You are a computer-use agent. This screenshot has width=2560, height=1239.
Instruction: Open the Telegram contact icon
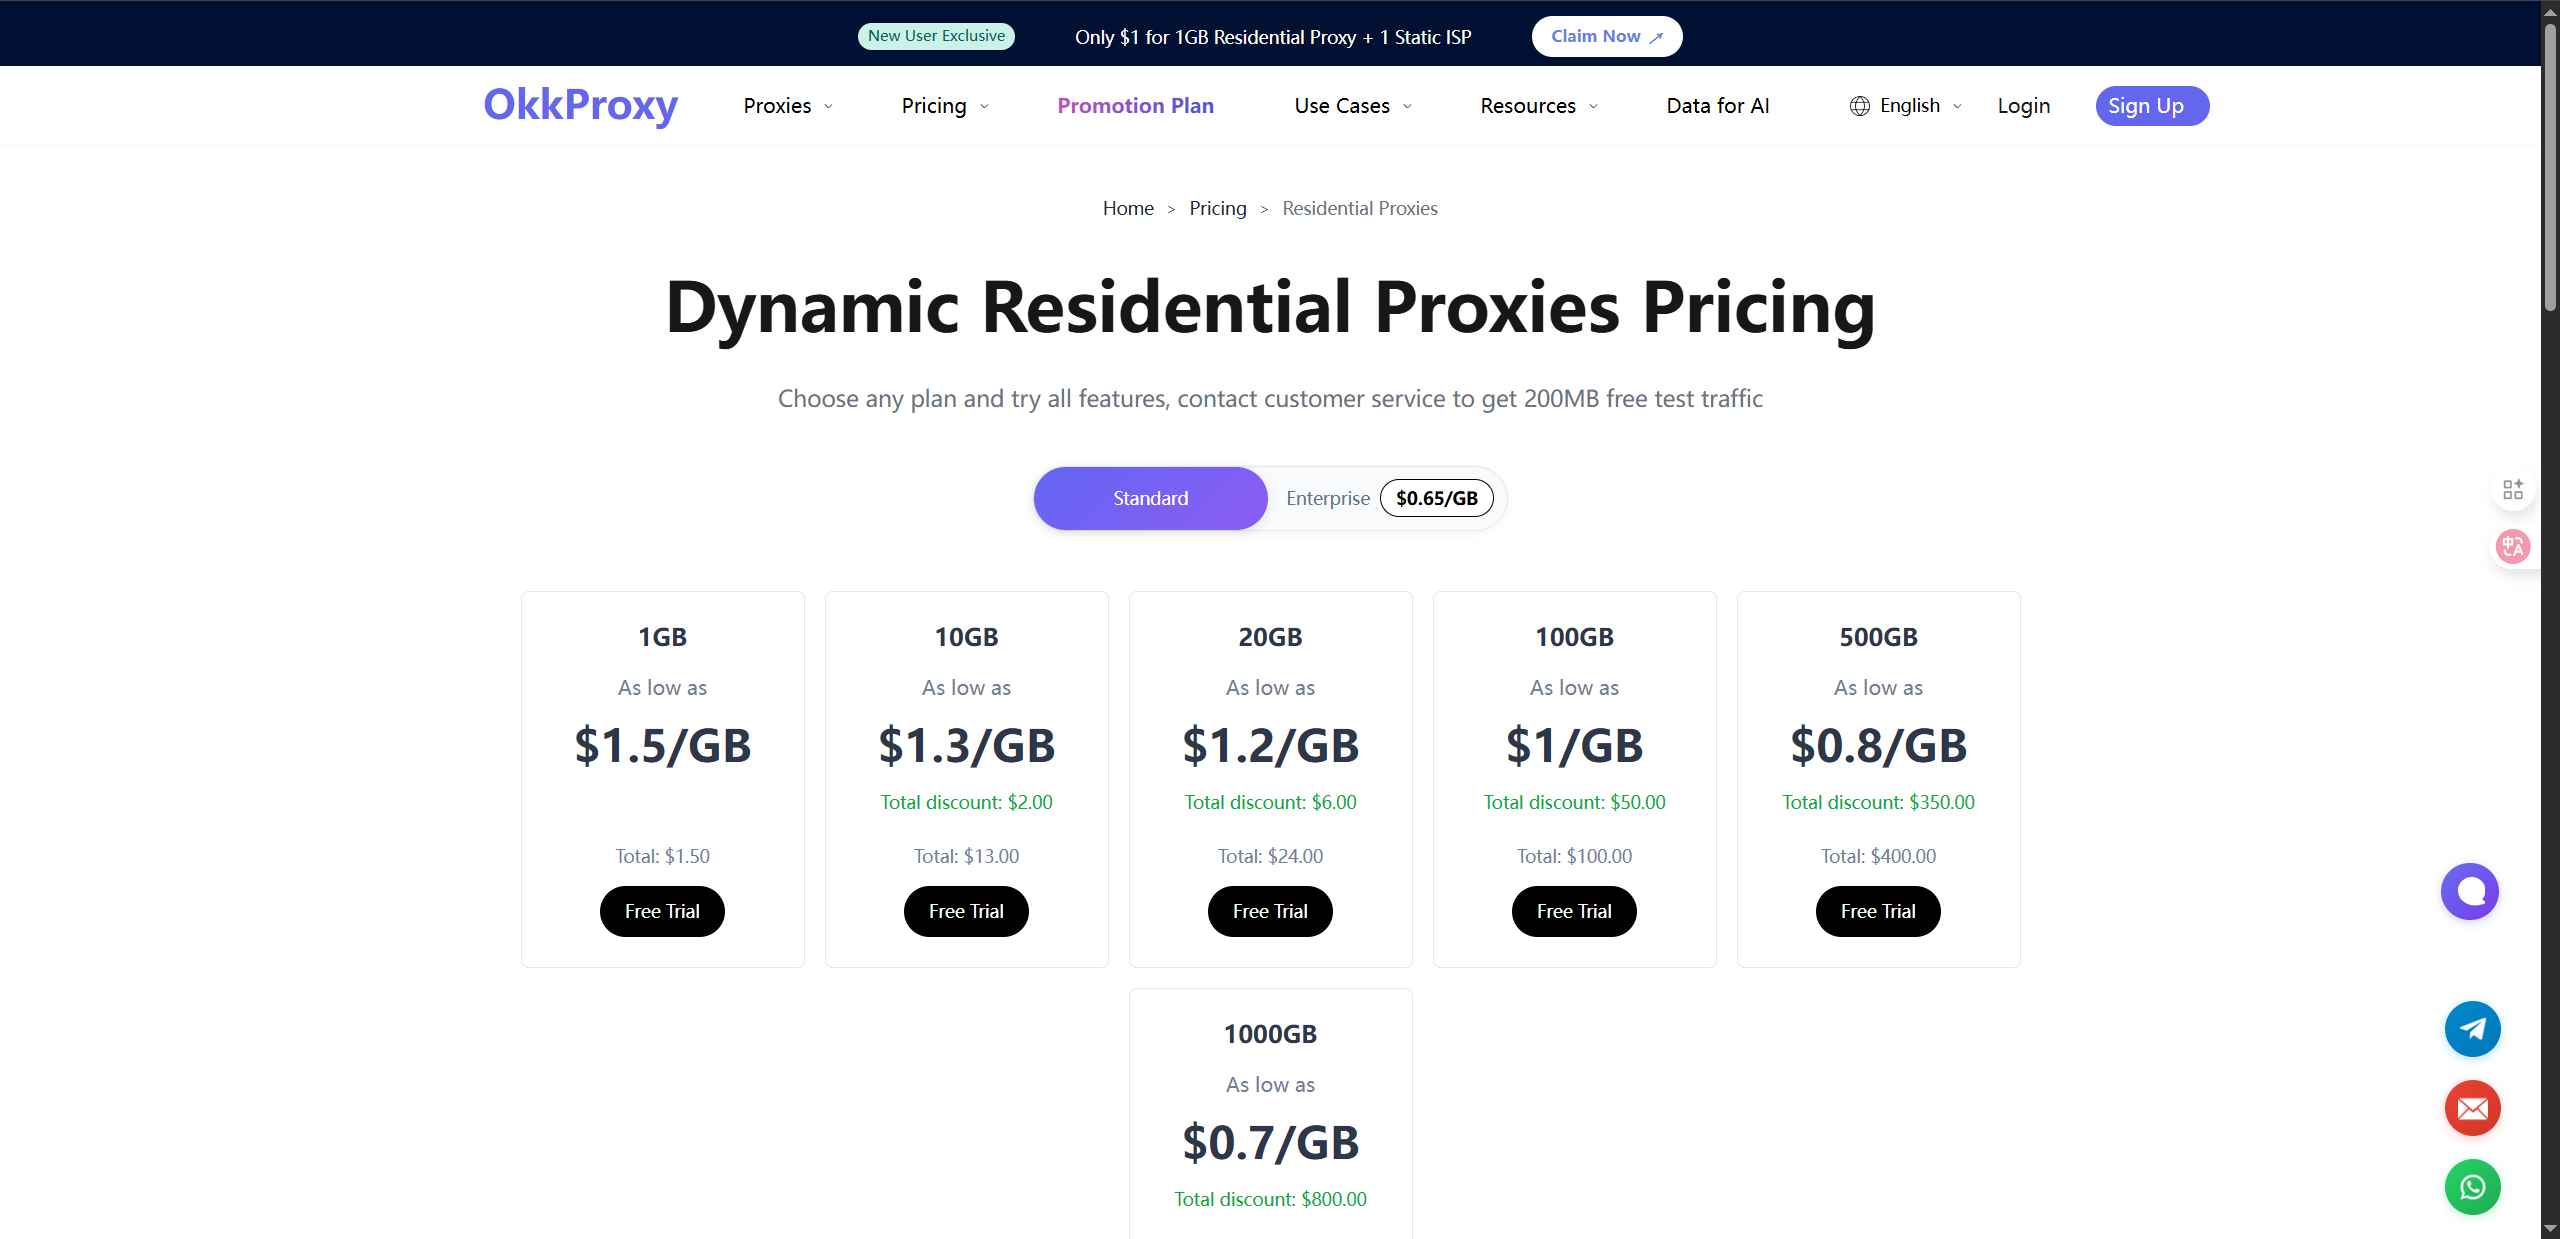2472,1029
